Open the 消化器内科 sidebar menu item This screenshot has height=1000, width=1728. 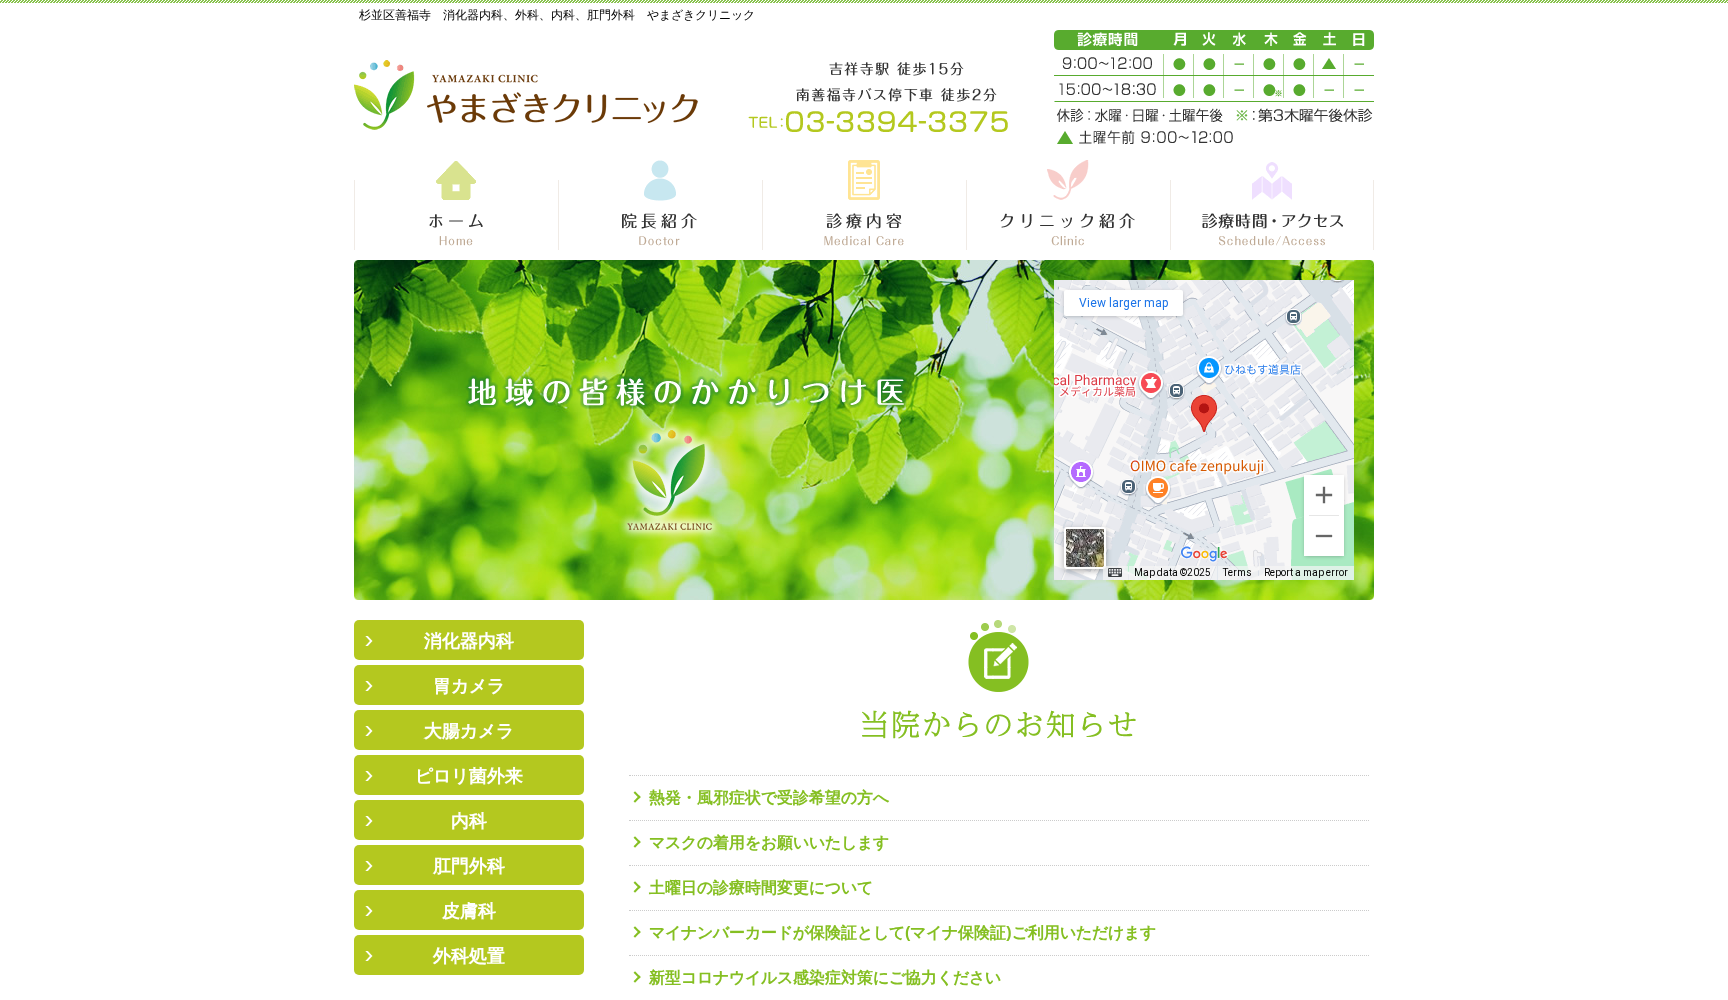[x=468, y=641]
